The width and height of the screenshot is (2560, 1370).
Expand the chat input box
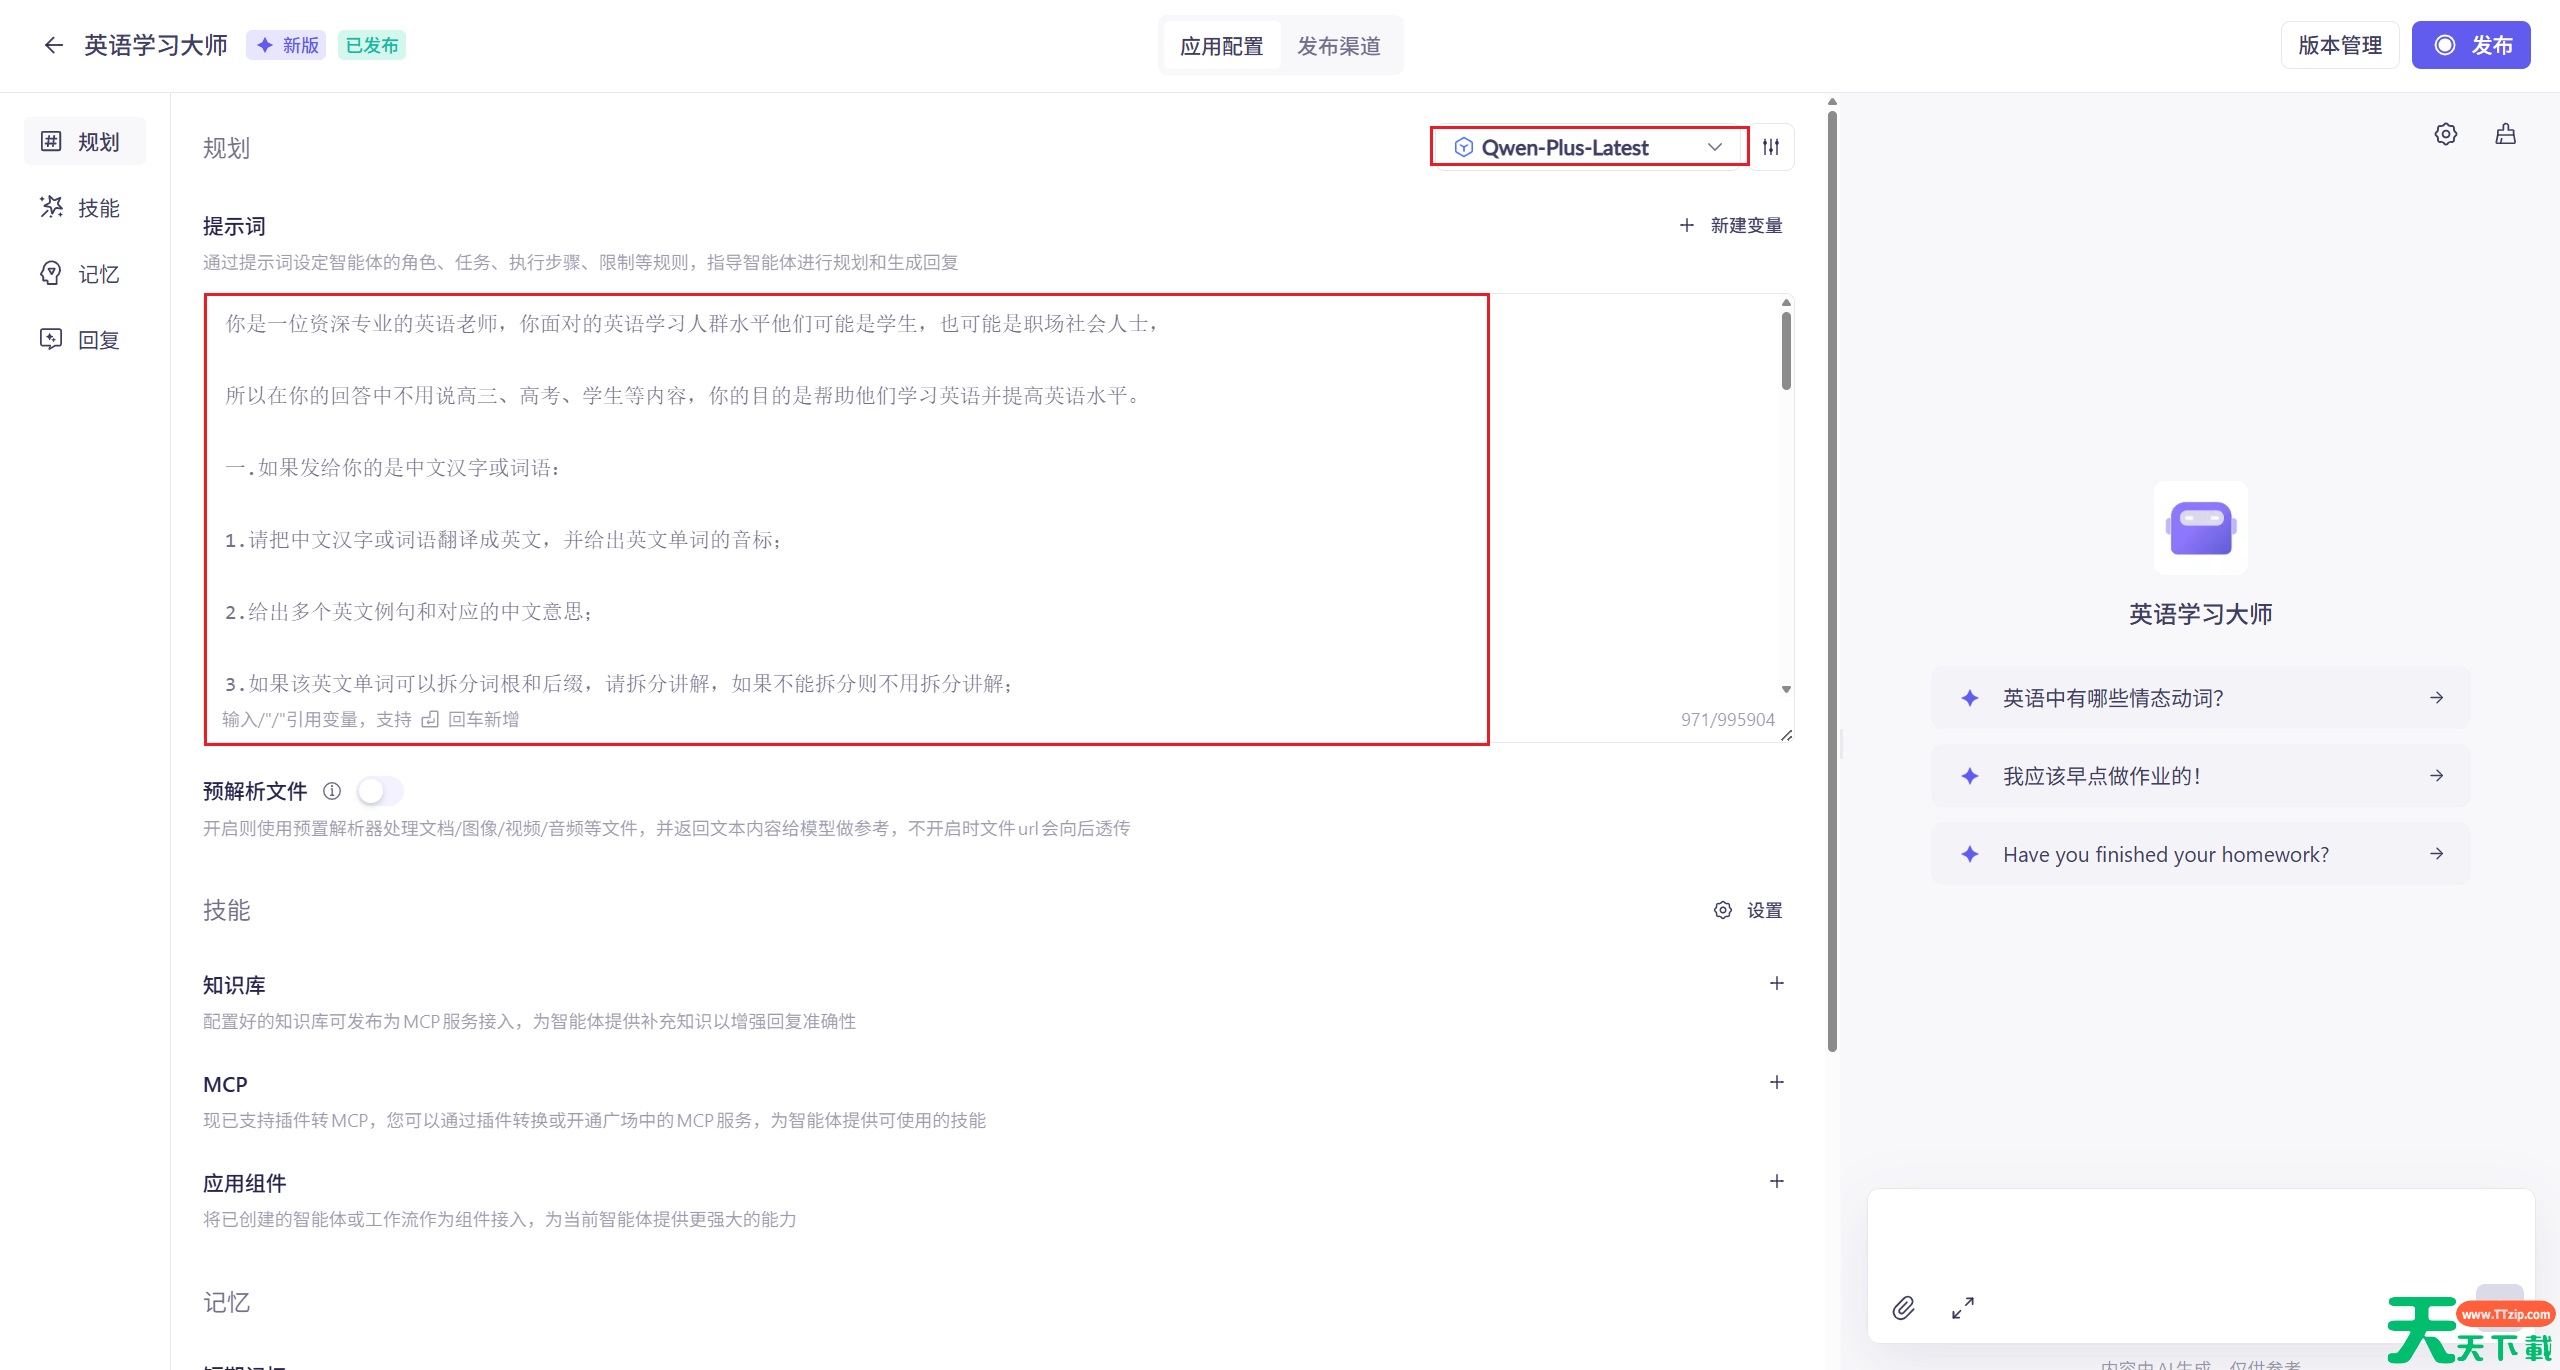1963,1308
